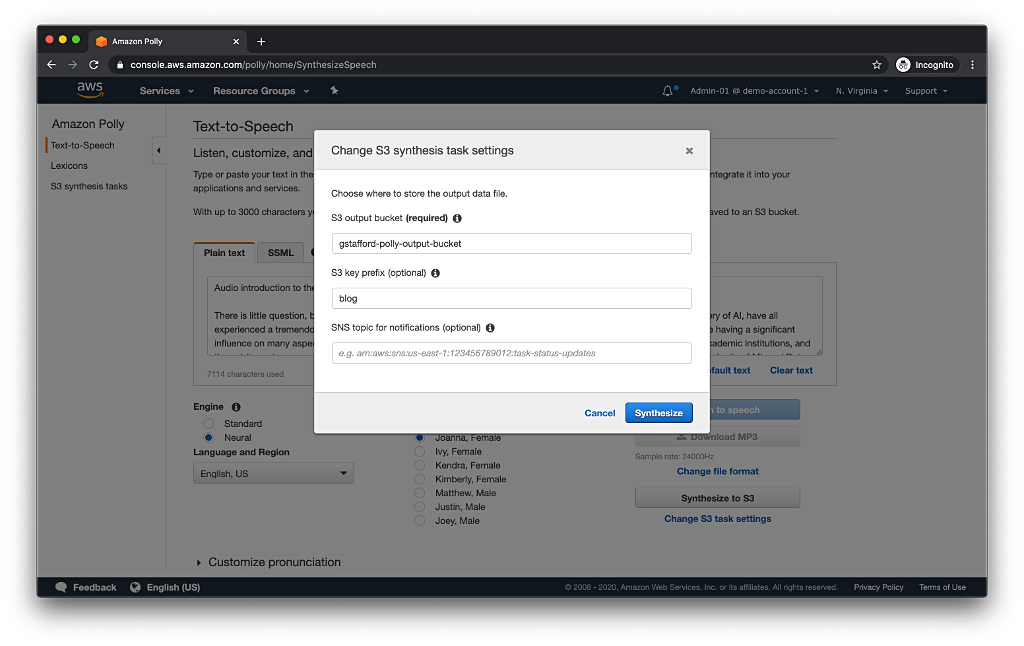
Task: Click the browser forward arrow
Action: pos(72,65)
